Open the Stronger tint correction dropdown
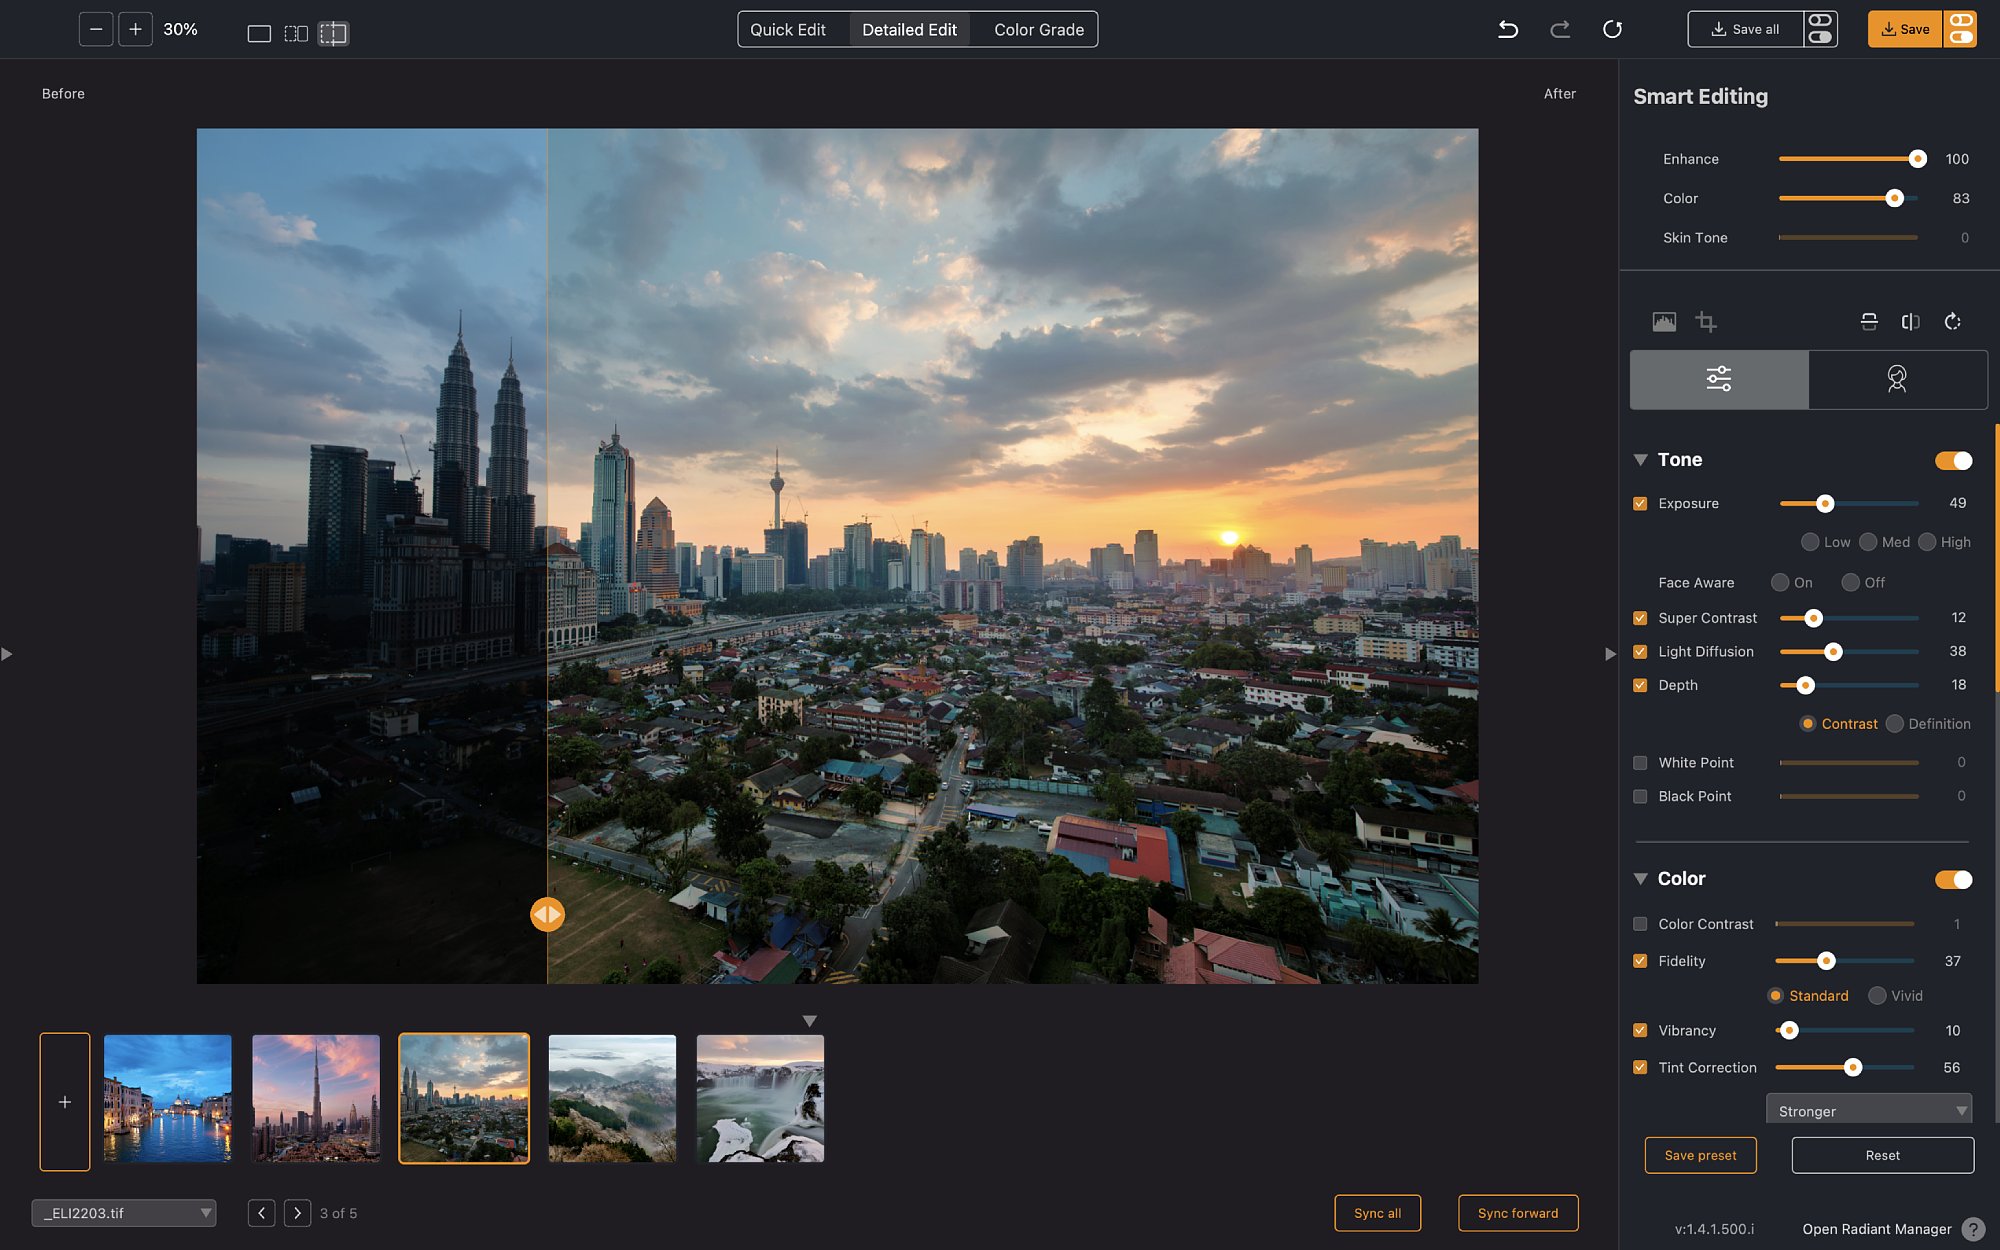The width and height of the screenshot is (2000, 1250). (x=1869, y=1110)
